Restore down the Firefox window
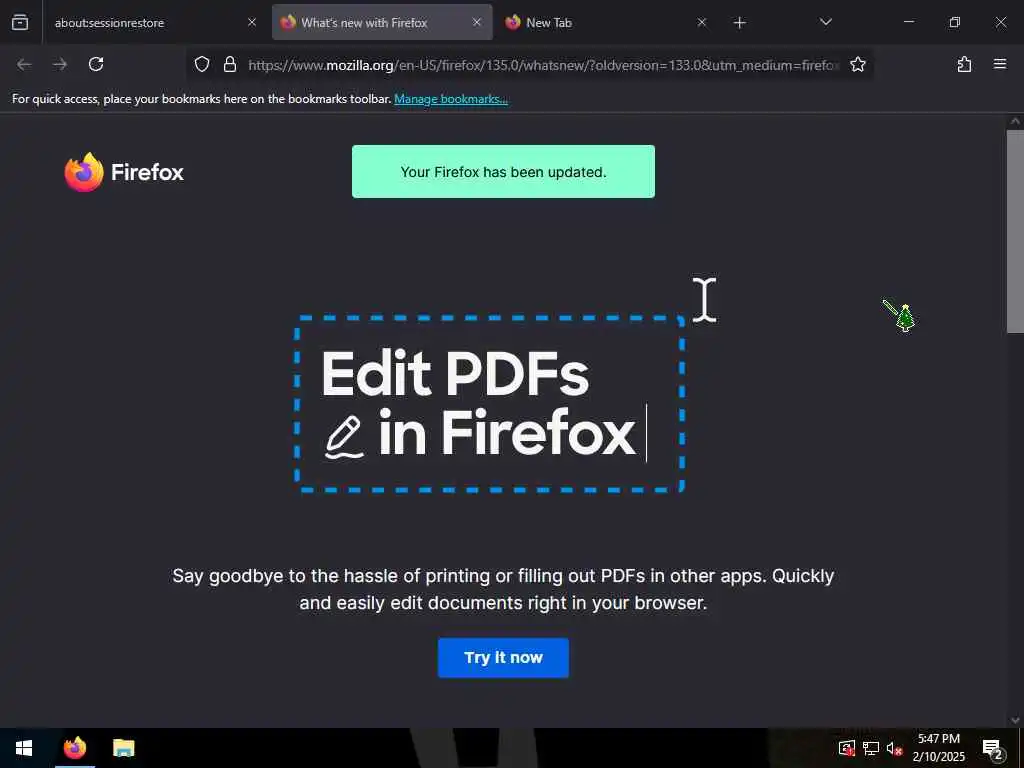The width and height of the screenshot is (1024, 768). (955, 22)
